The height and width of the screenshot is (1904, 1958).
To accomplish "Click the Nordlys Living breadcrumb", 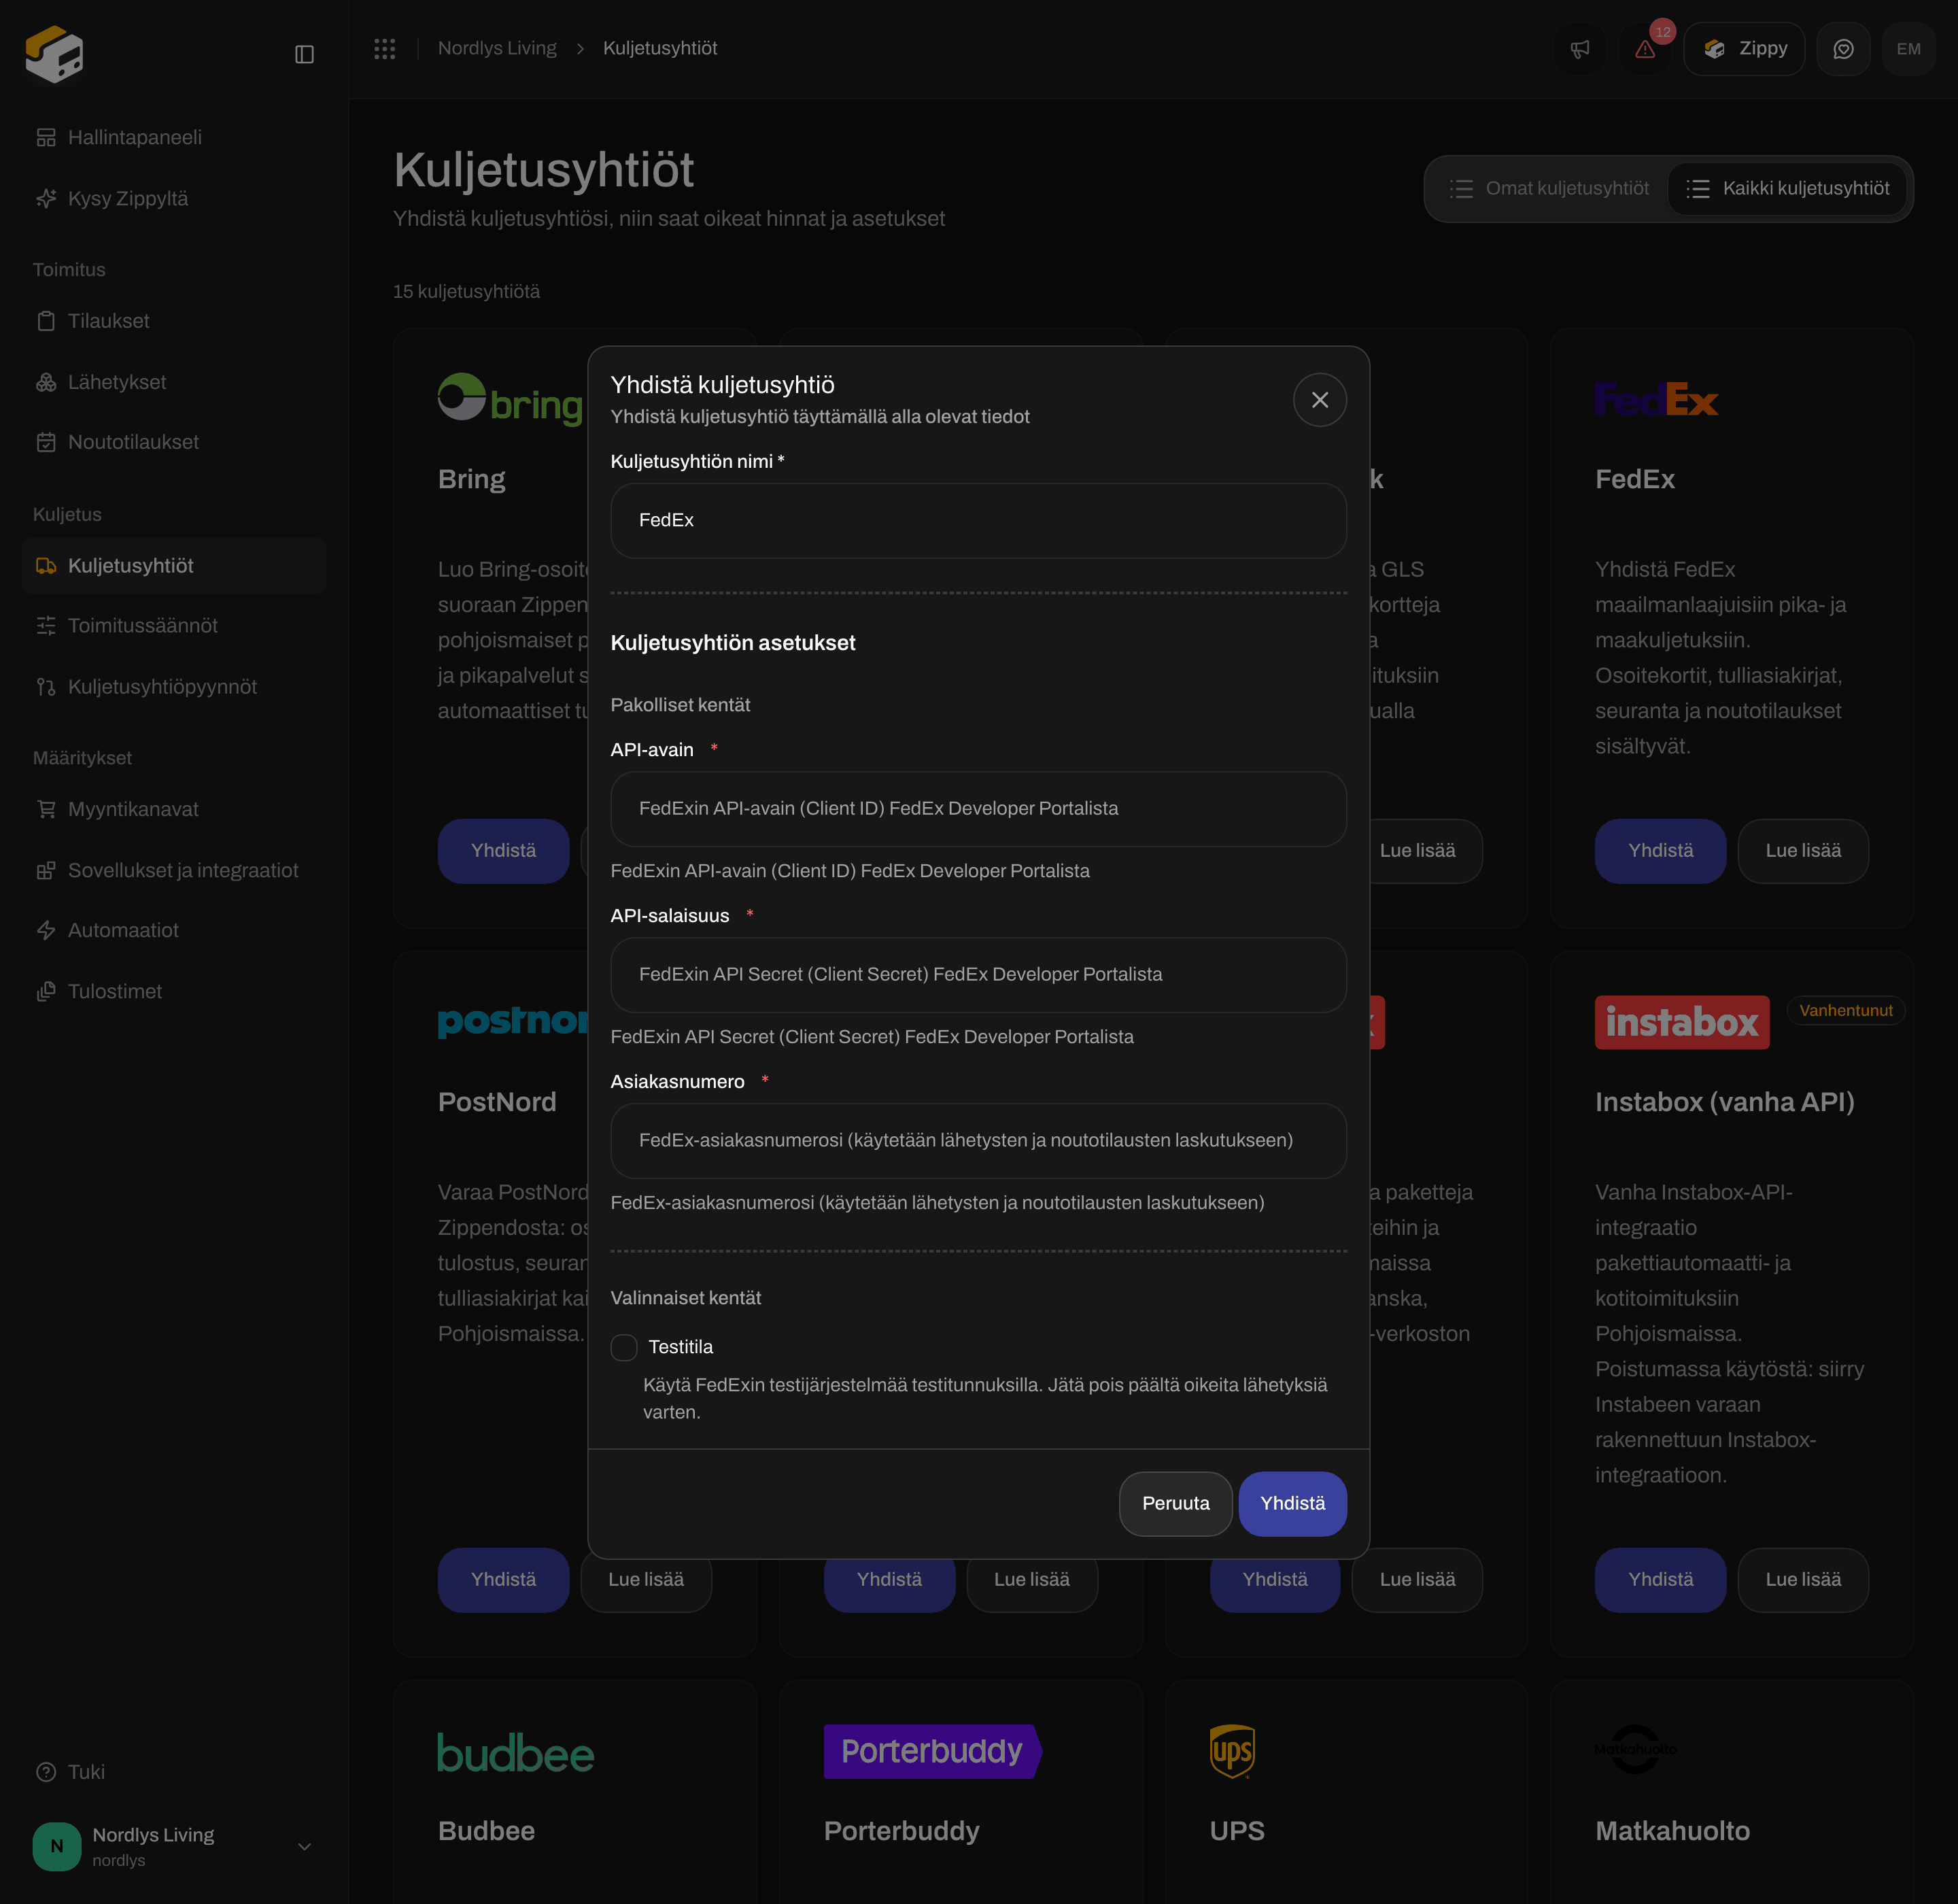I will (497, 48).
